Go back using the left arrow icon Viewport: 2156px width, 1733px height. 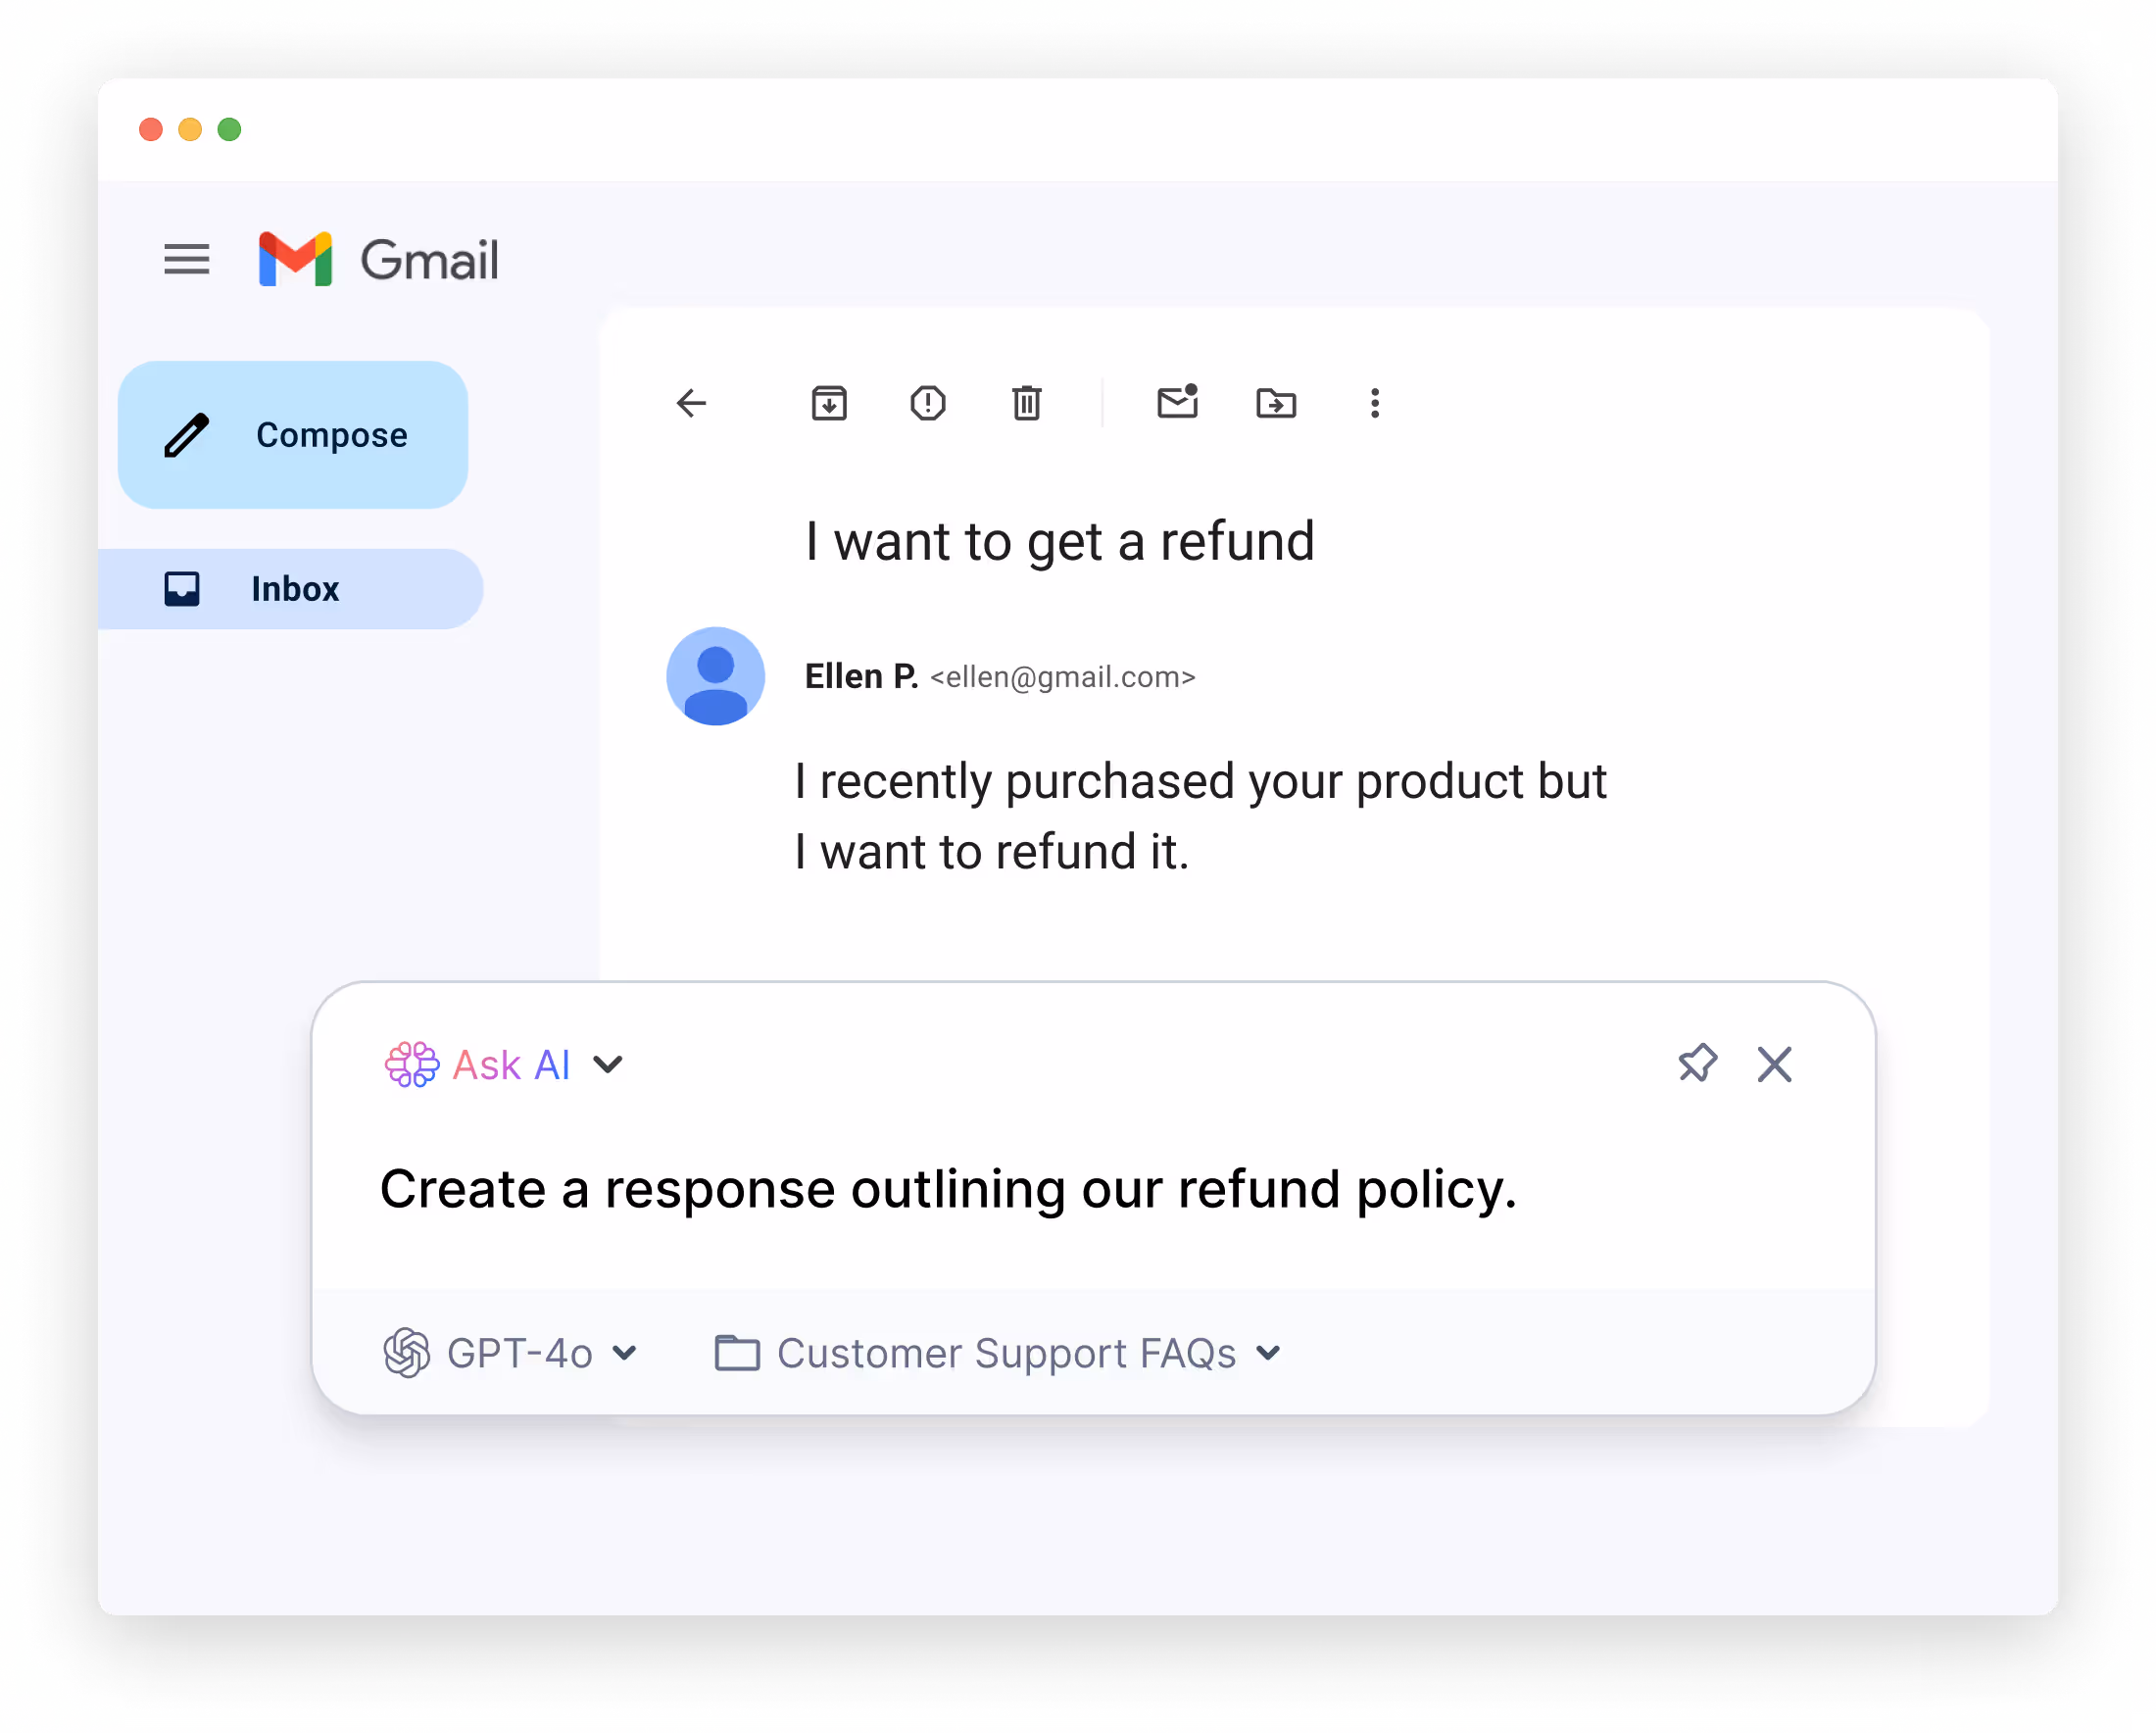point(691,404)
